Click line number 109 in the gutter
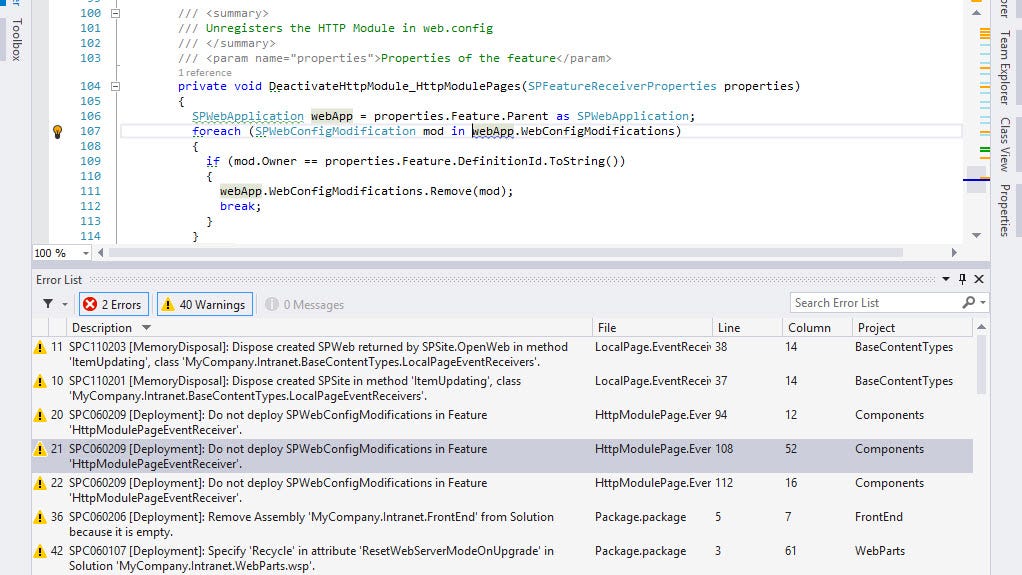The image size is (1022, 575). click(x=90, y=161)
